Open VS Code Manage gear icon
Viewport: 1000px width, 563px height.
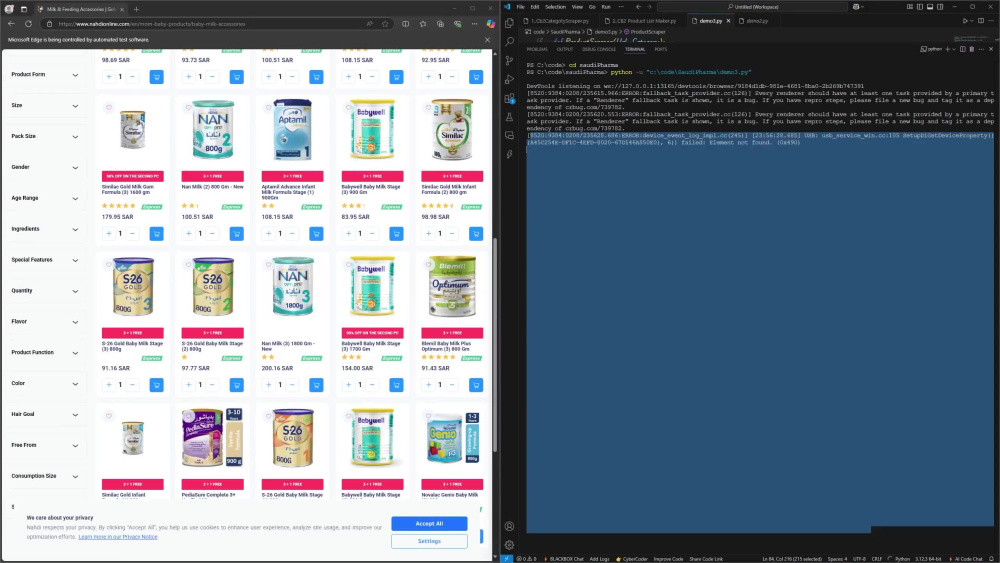pyautogui.click(x=509, y=545)
